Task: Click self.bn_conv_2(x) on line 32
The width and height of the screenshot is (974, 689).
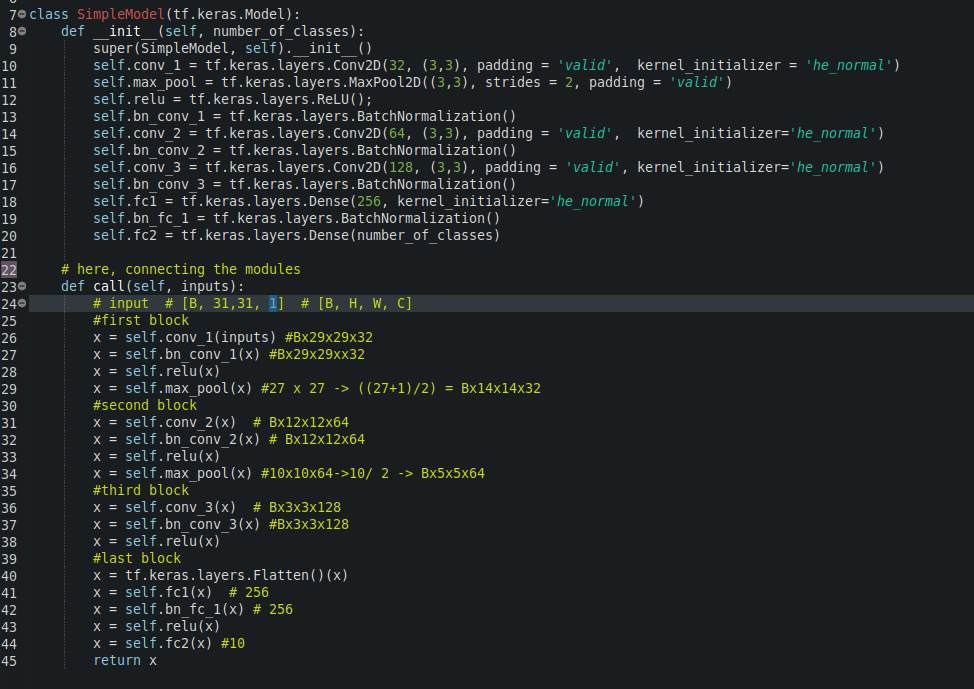Action: coord(193,439)
